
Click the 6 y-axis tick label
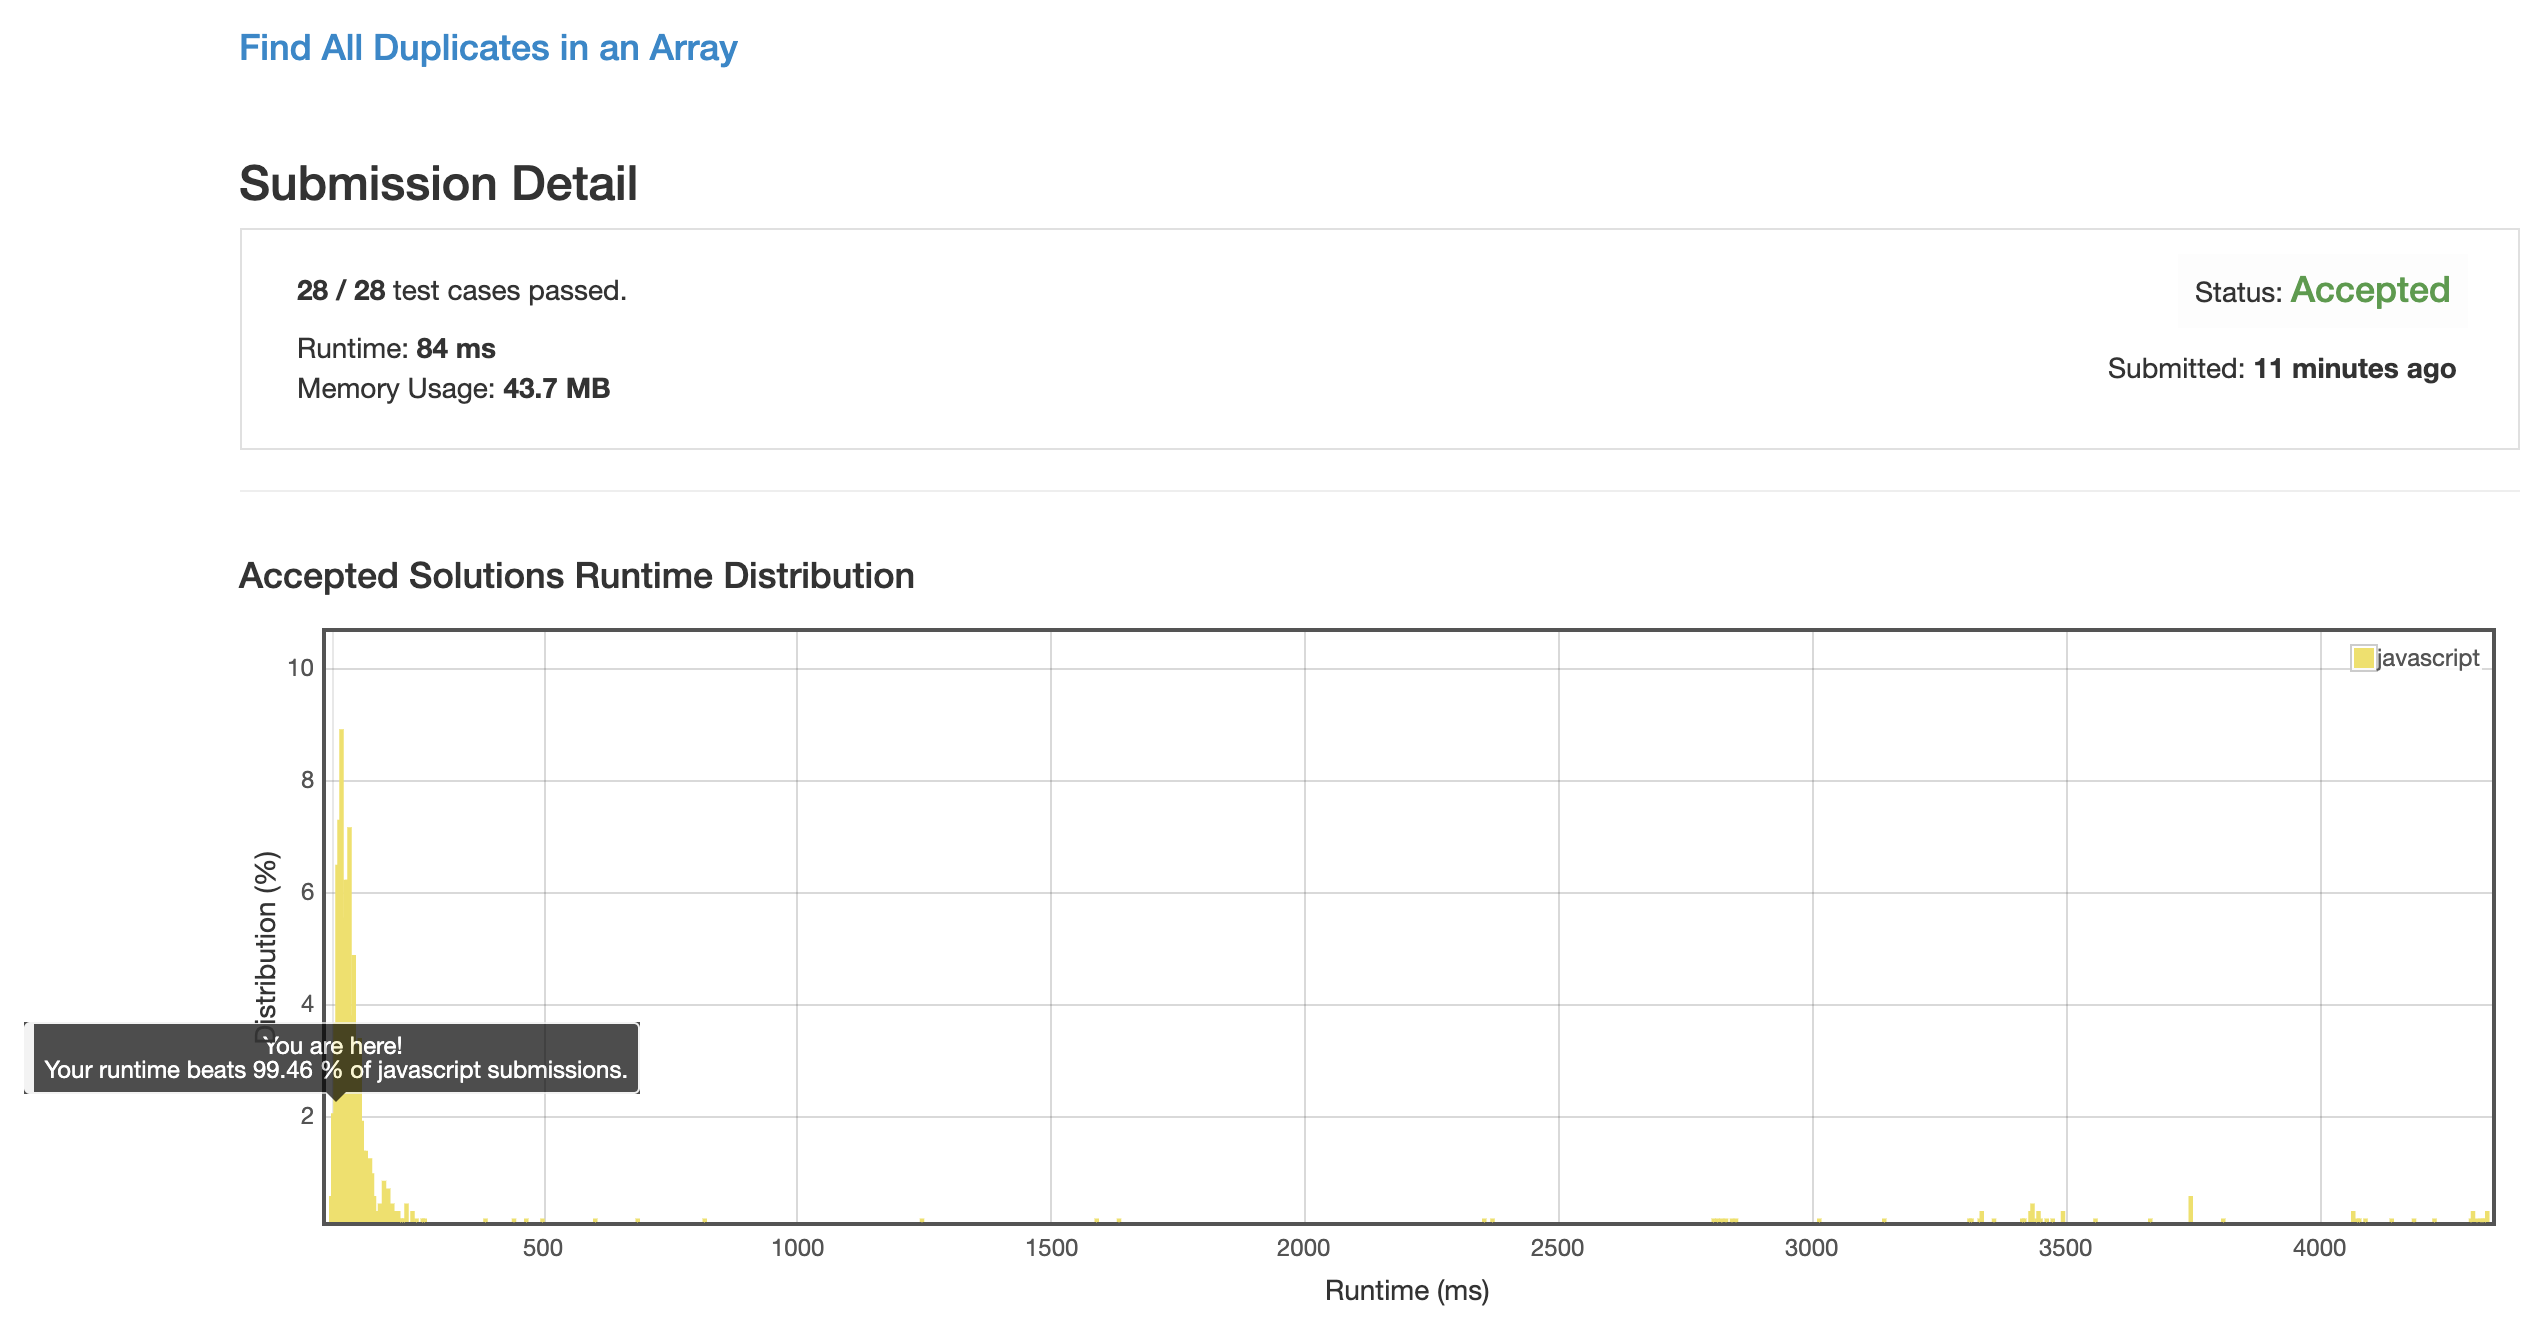(307, 892)
